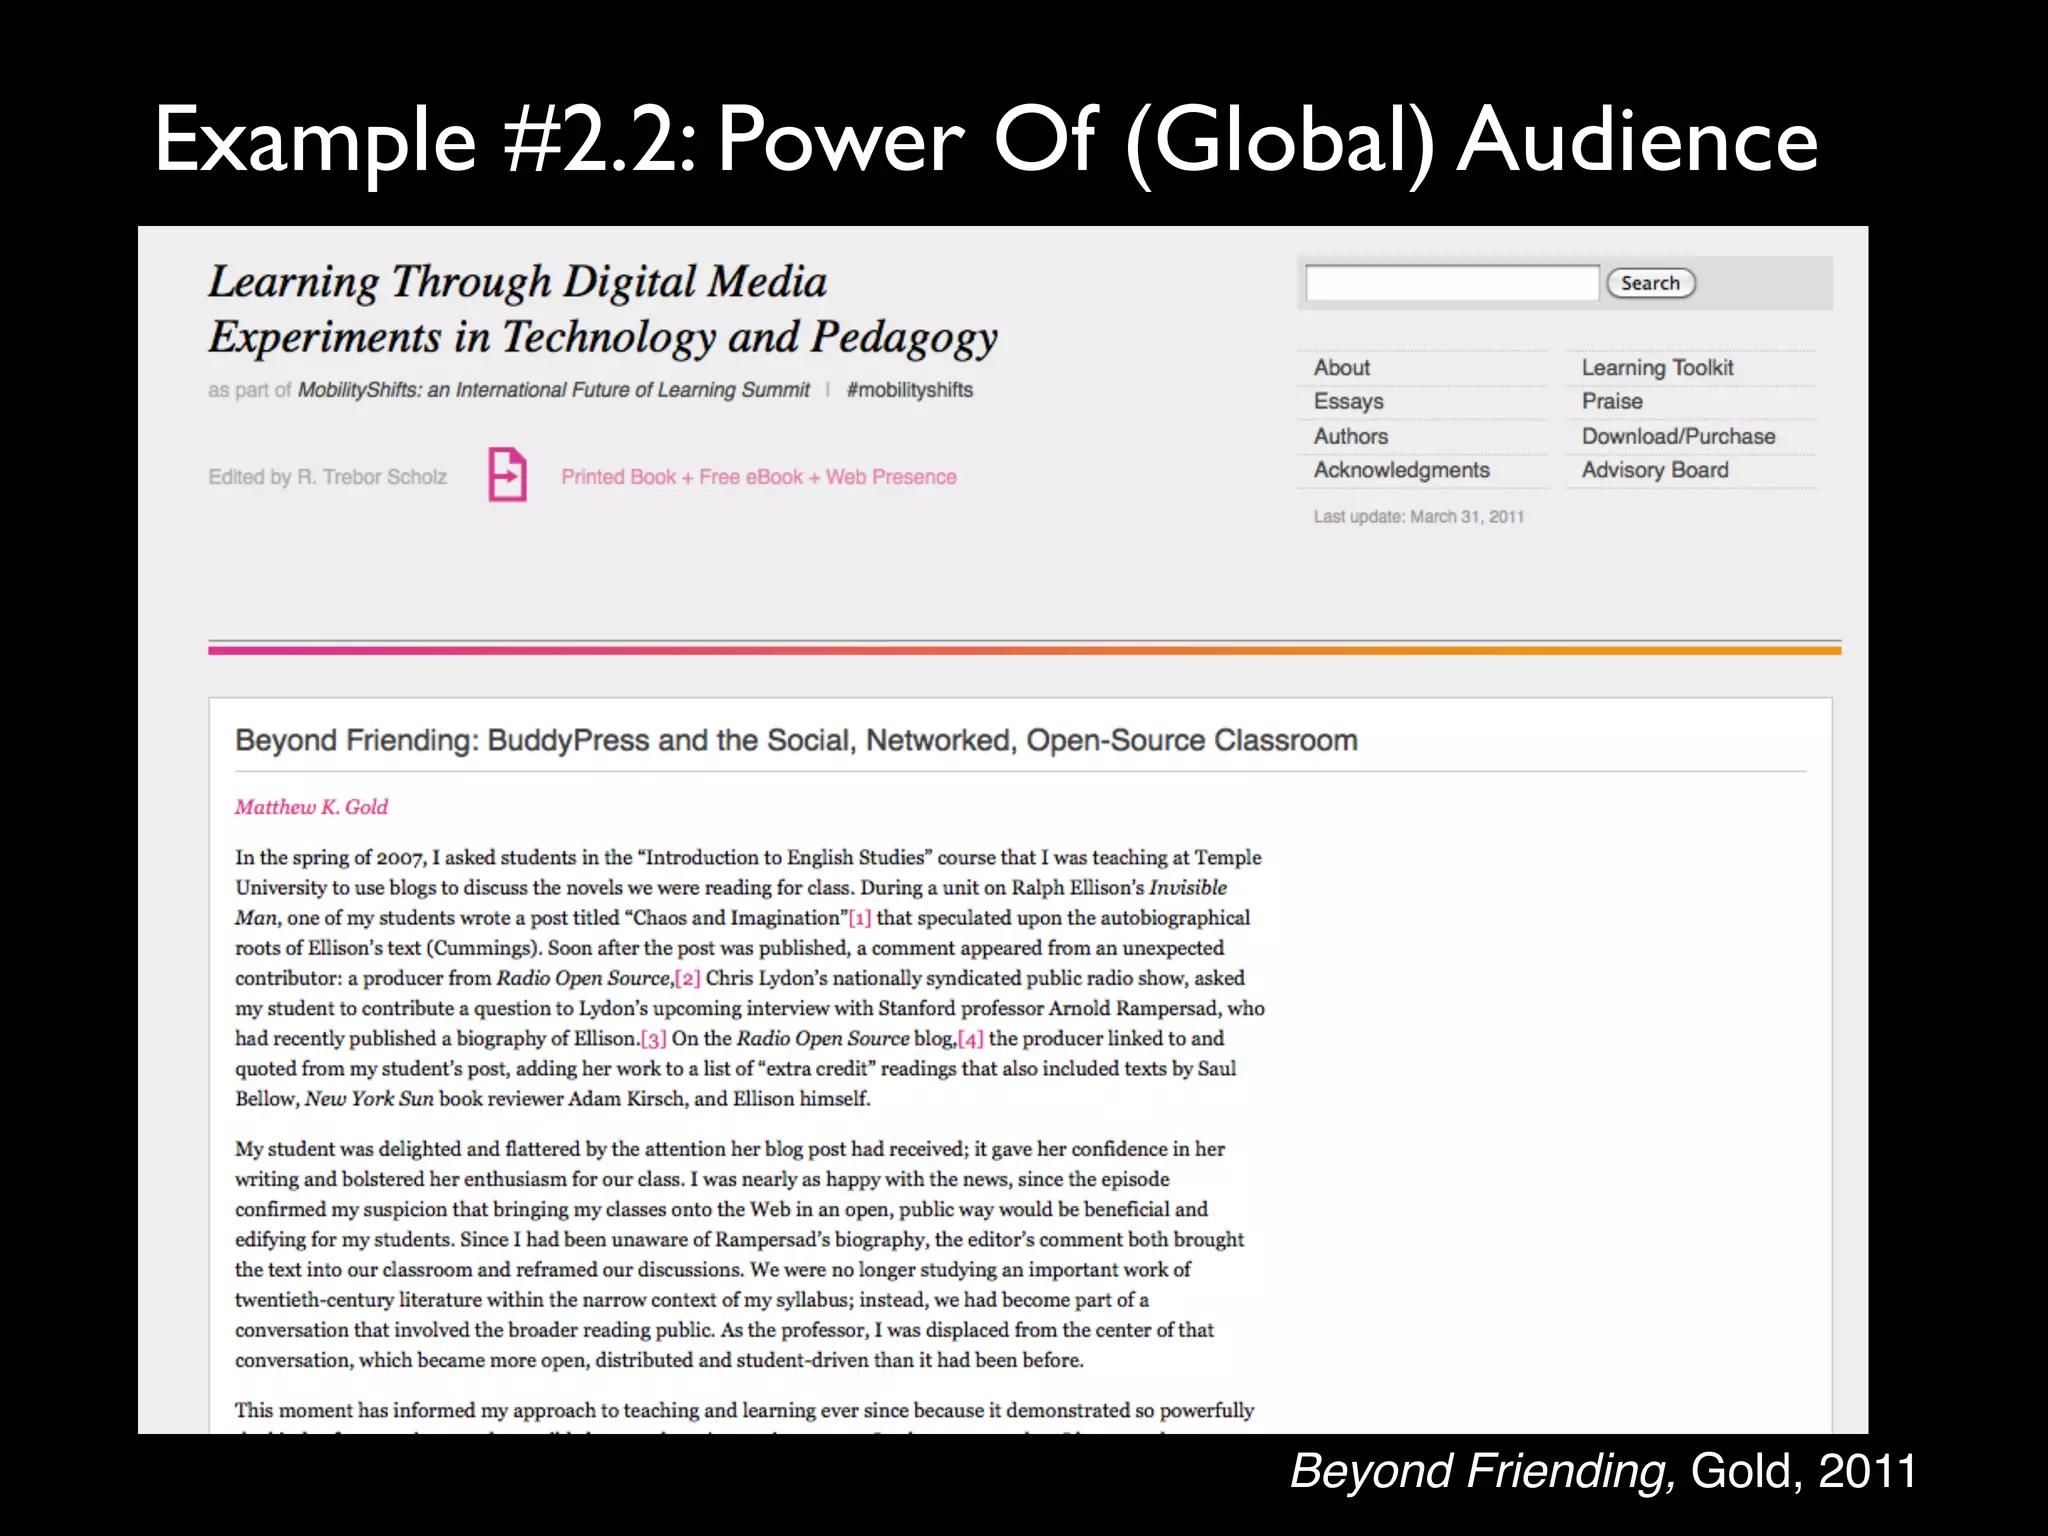The width and height of the screenshot is (2048, 1536).
Task: Click Printed Book + Free eBook + Web Presence
Action: (758, 477)
